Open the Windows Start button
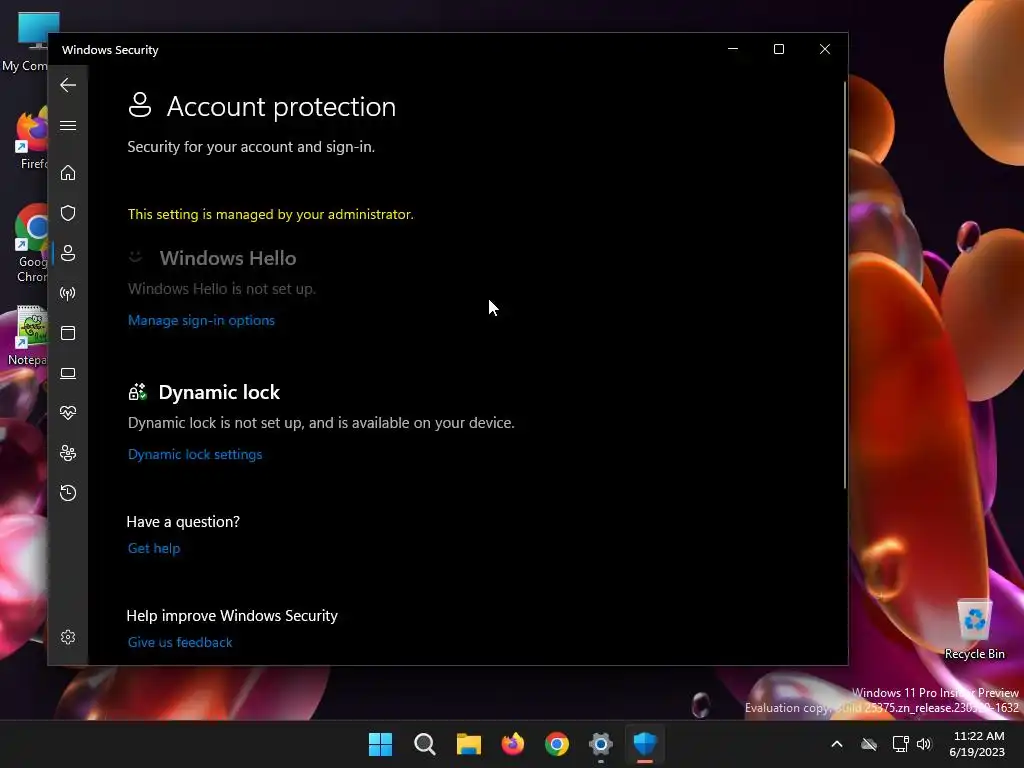Screen dimensions: 1024x768 coord(380,744)
